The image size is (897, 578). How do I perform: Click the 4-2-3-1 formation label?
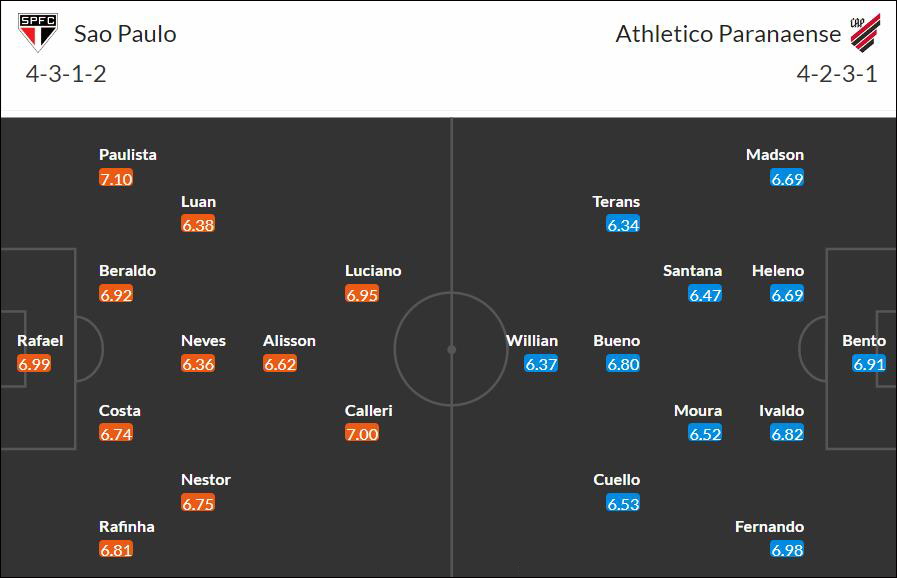pos(837,74)
